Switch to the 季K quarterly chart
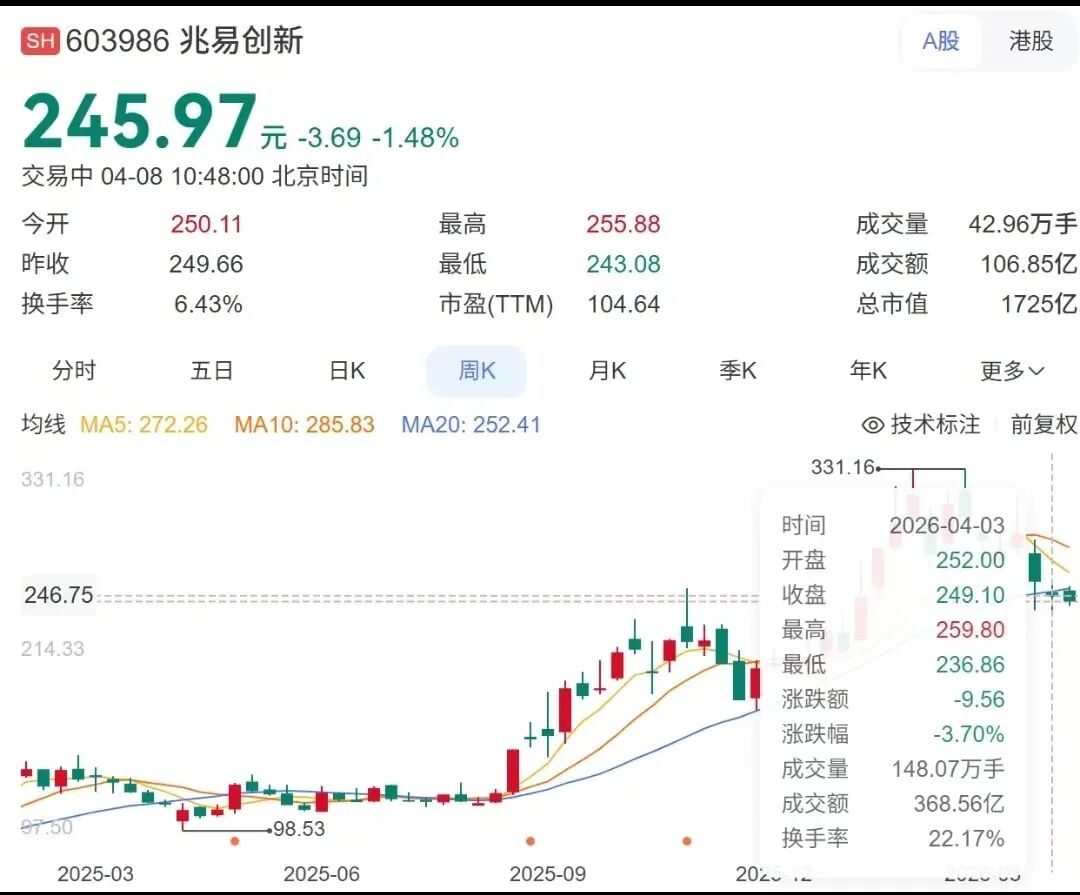1080x895 pixels. 738,371
